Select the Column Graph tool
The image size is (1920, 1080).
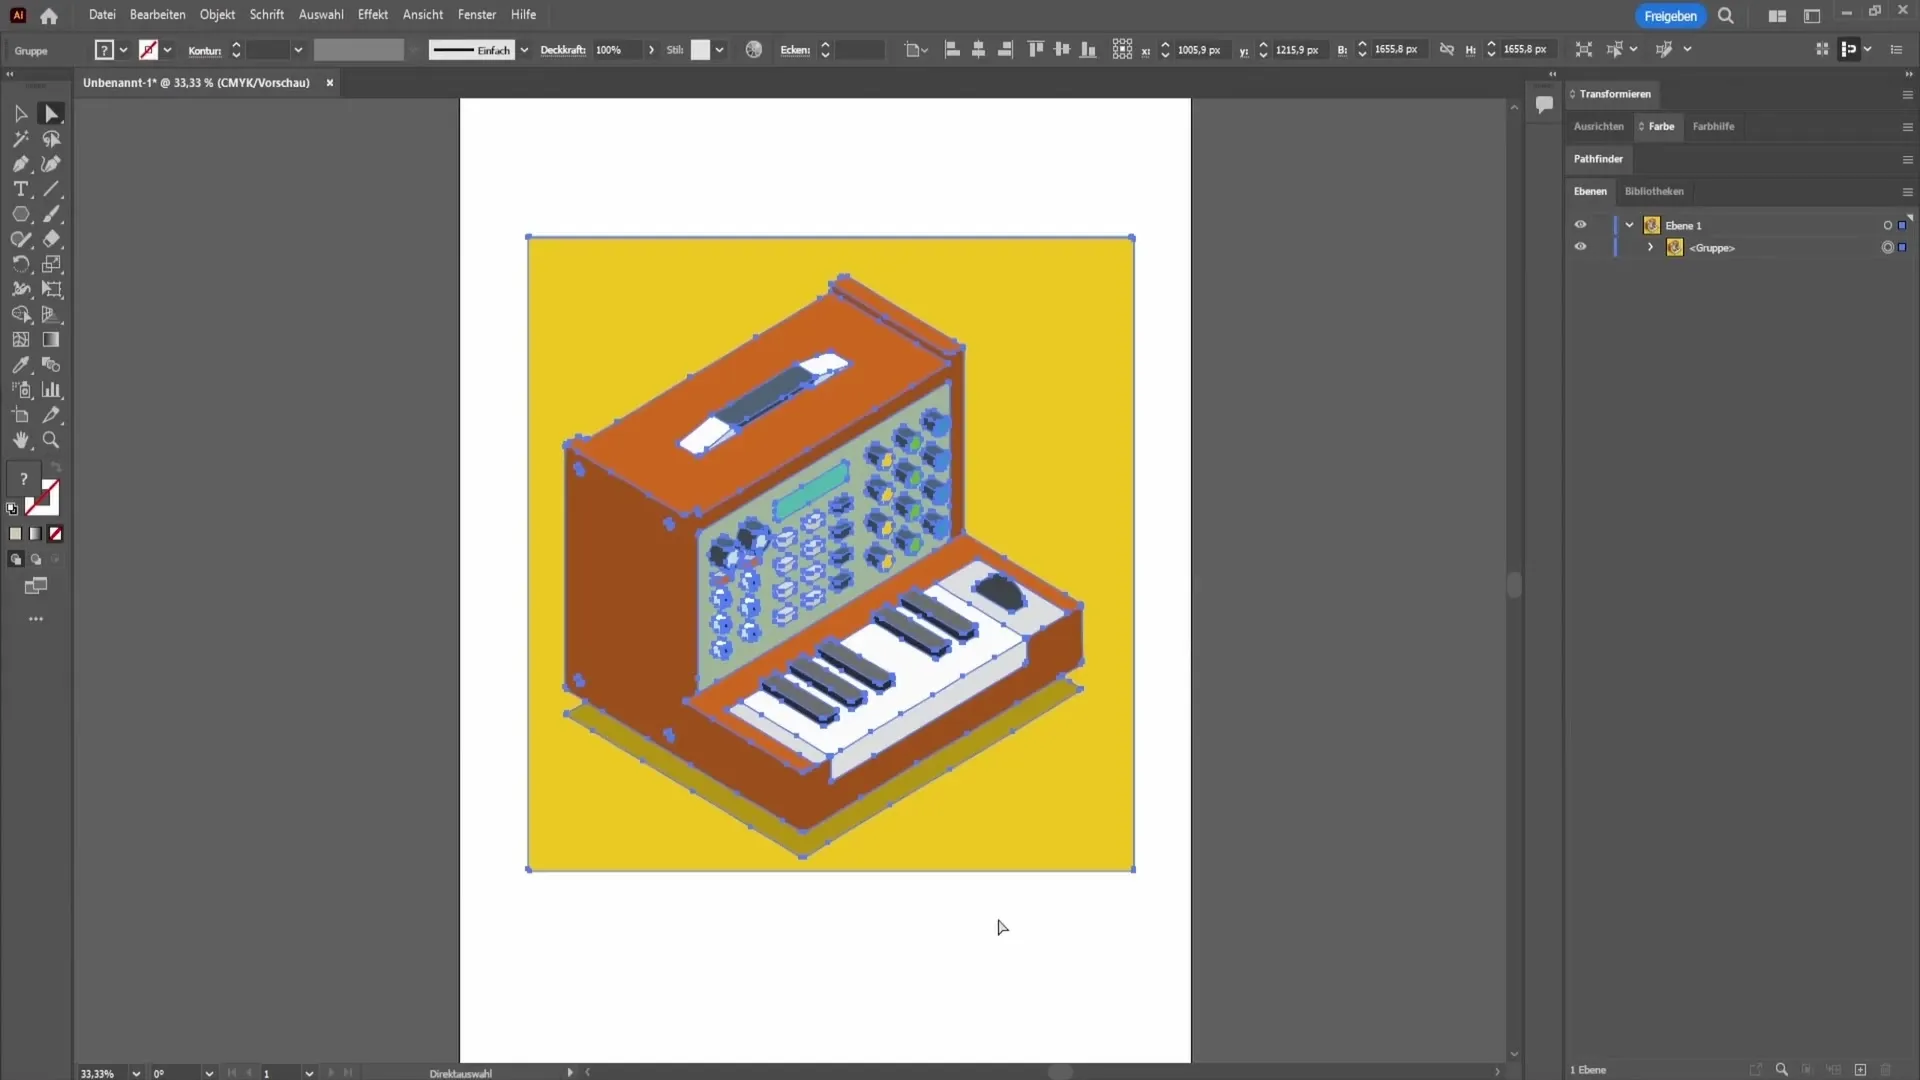[51, 390]
